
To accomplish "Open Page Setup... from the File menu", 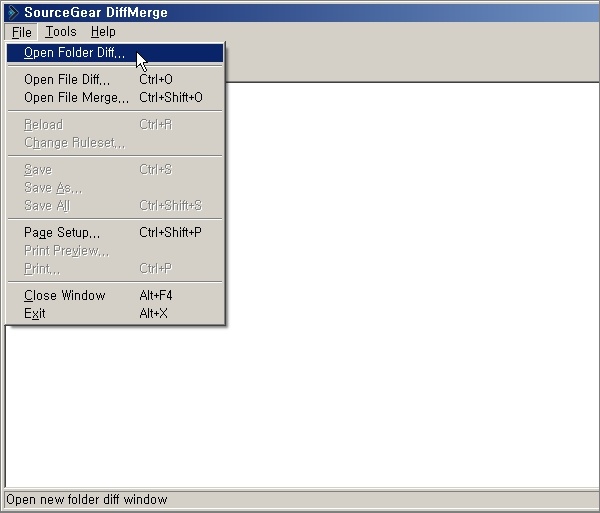I will pyautogui.click(x=115, y=233).
